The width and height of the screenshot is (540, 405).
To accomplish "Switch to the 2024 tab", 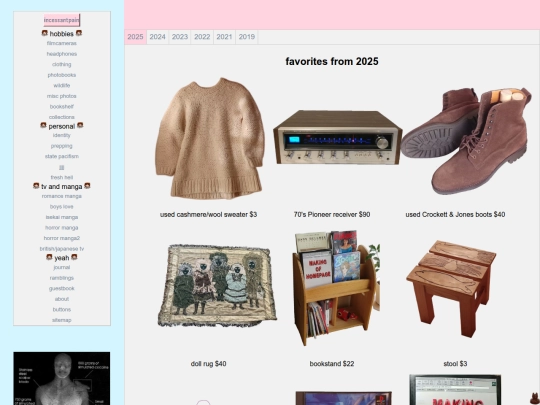I will tap(158, 37).
